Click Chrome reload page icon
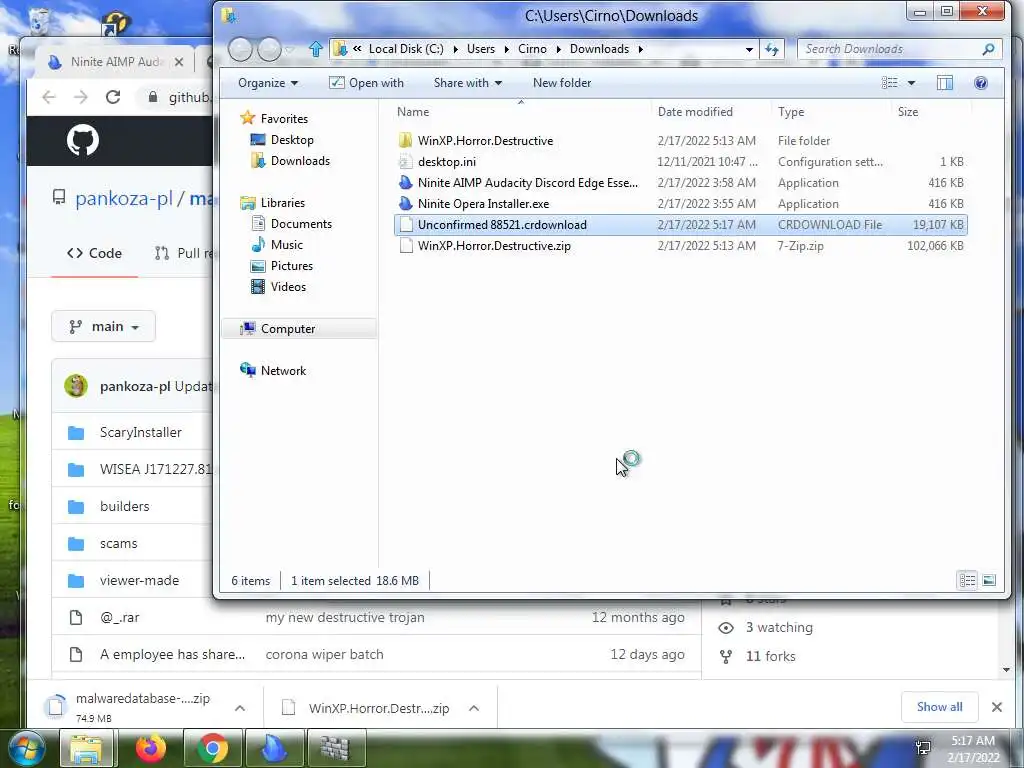 [113, 97]
